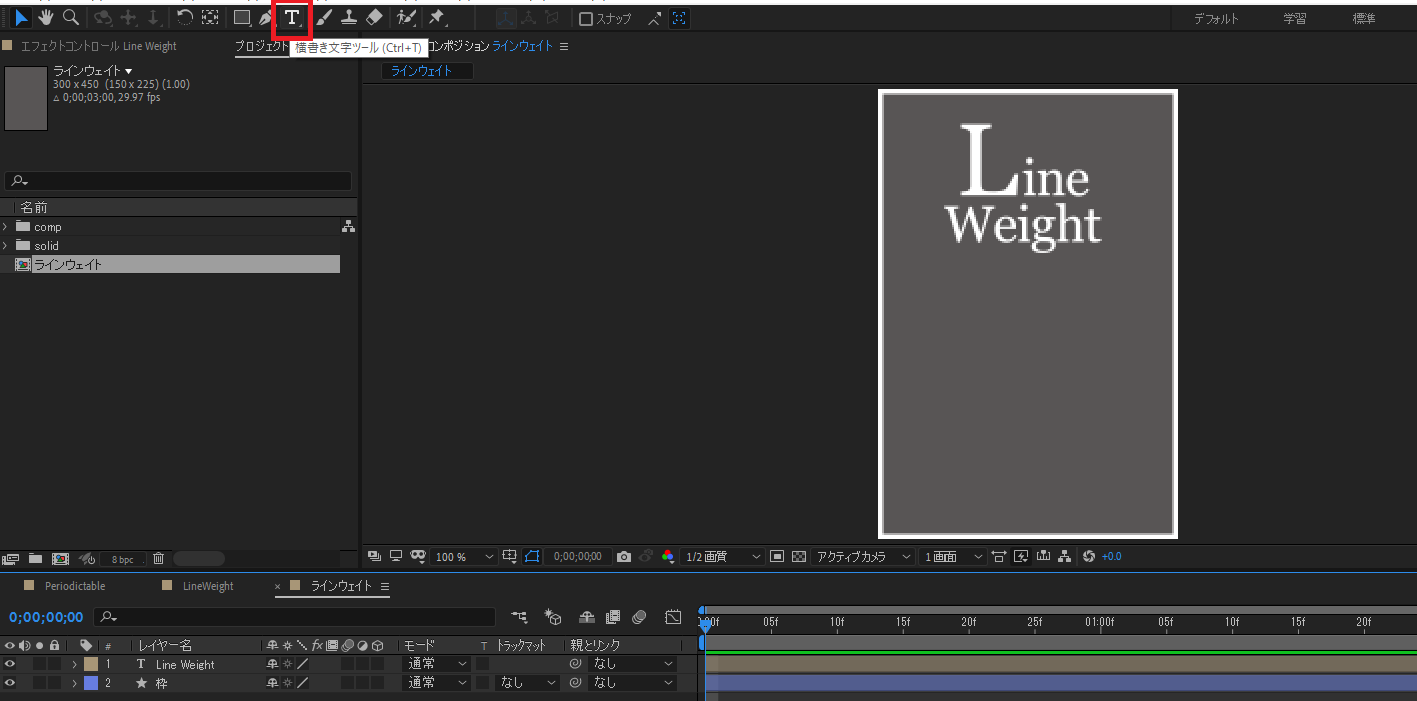Screen dimensions: 1417x701
Task: Open the composition mini-flowchart icon in timeline
Action: 518,617
